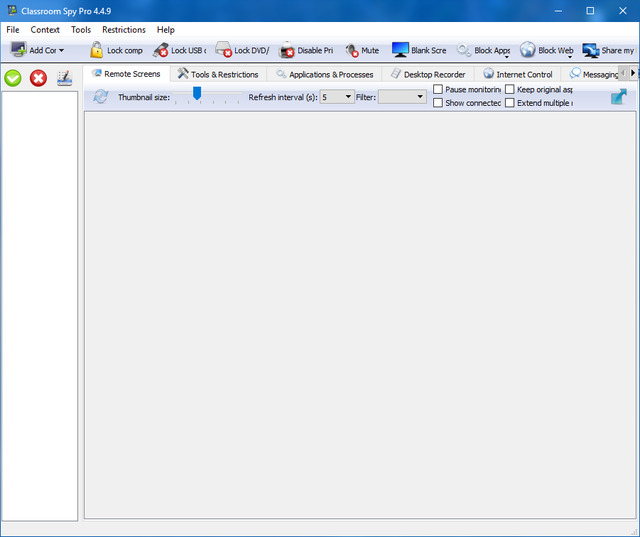Image resolution: width=640 pixels, height=537 pixels.
Task: Click the Blank Screen monitor icon
Action: pyautogui.click(x=400, y=50)
